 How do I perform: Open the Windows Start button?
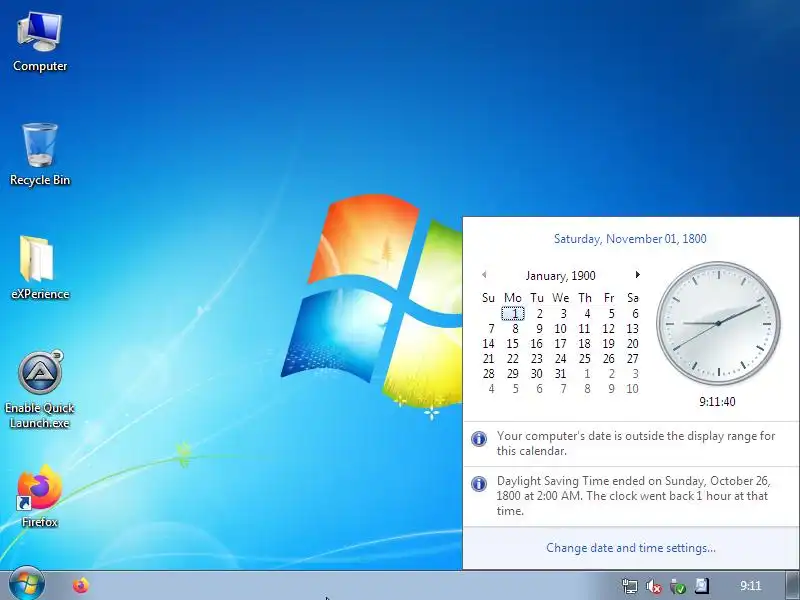click(27, 584)
